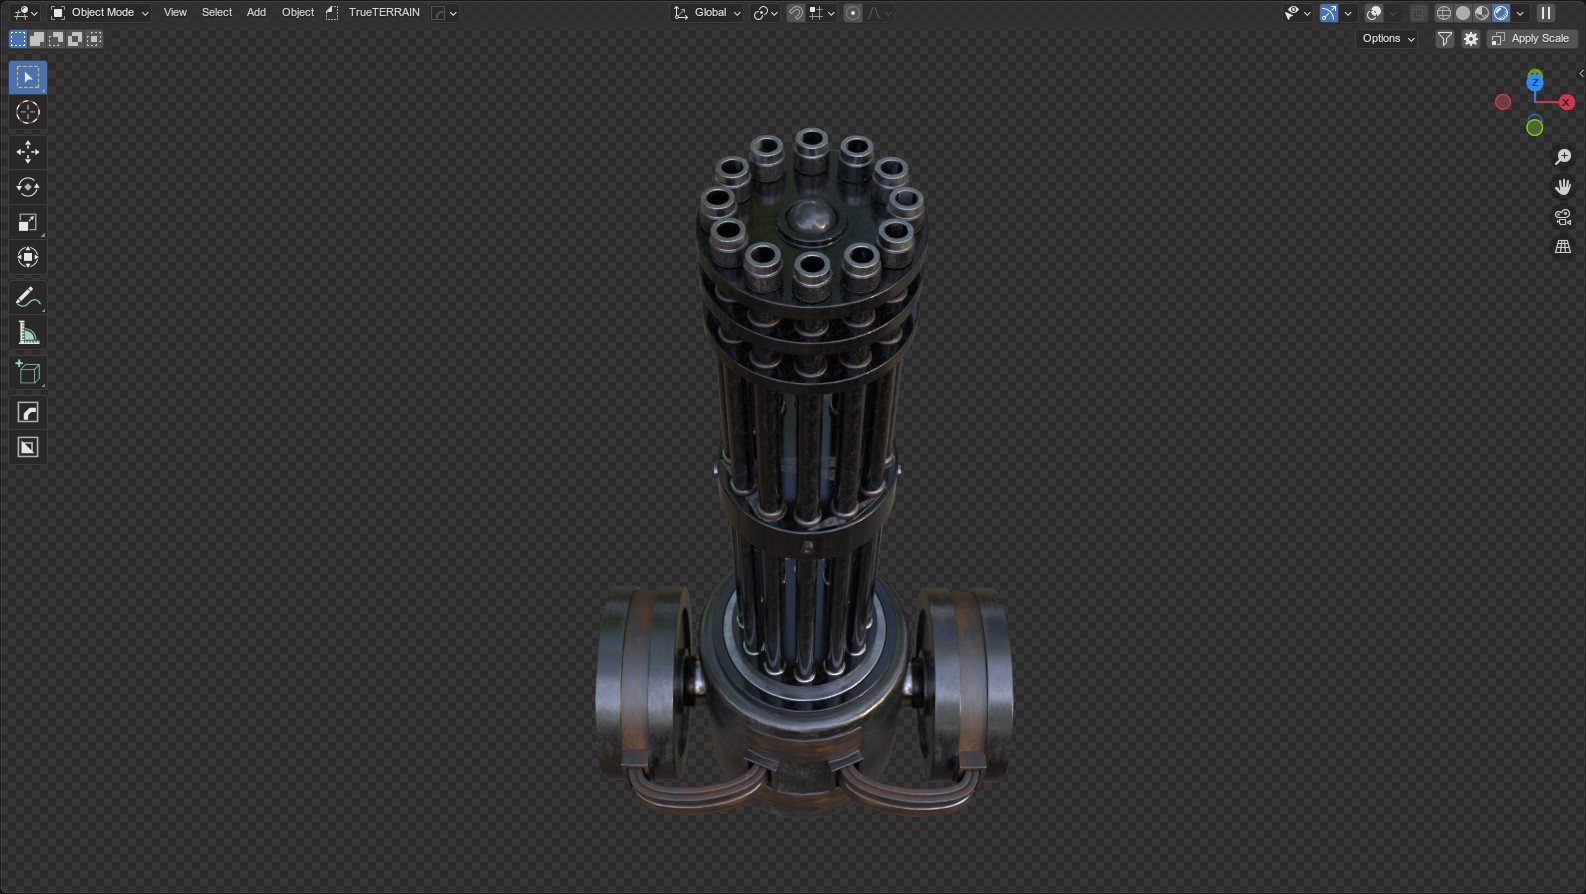Open the Options dropdown
This screenshot has width=1586, height=894.
tap(1389, 39)
